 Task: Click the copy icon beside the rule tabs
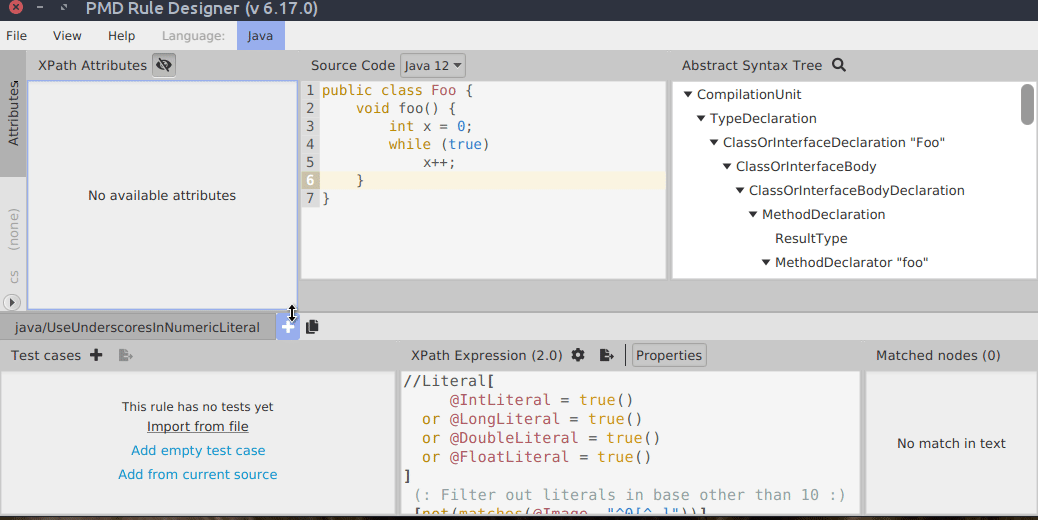[312, 326]
